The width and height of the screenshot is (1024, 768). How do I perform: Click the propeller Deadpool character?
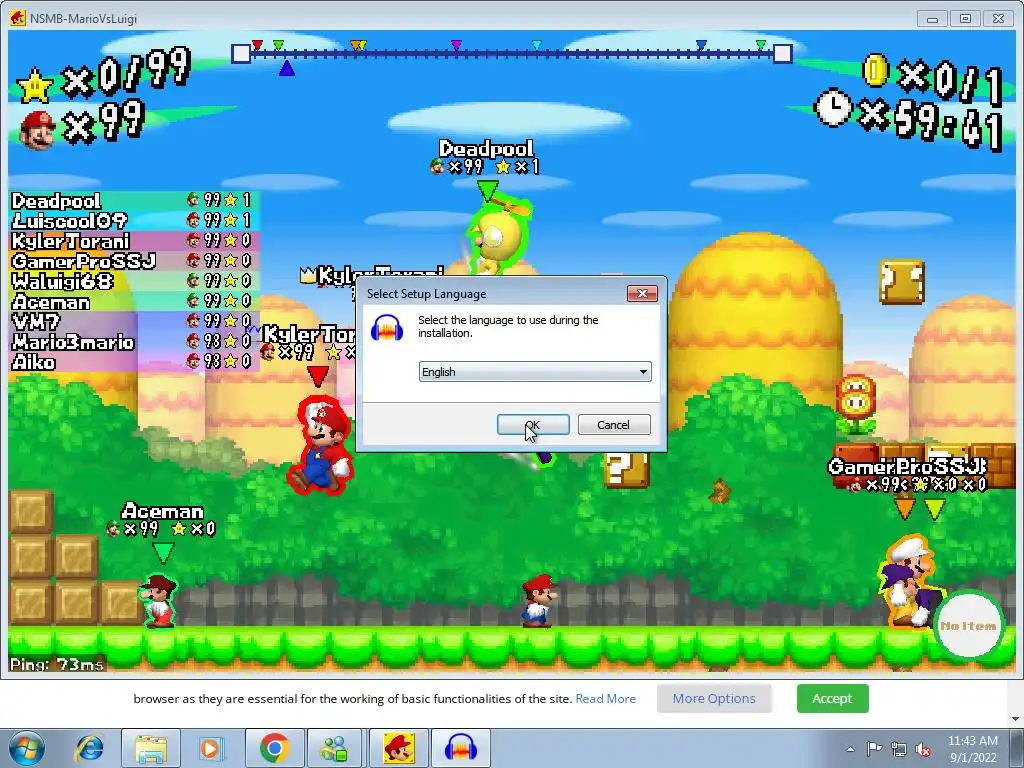click(x=498, y=236)
